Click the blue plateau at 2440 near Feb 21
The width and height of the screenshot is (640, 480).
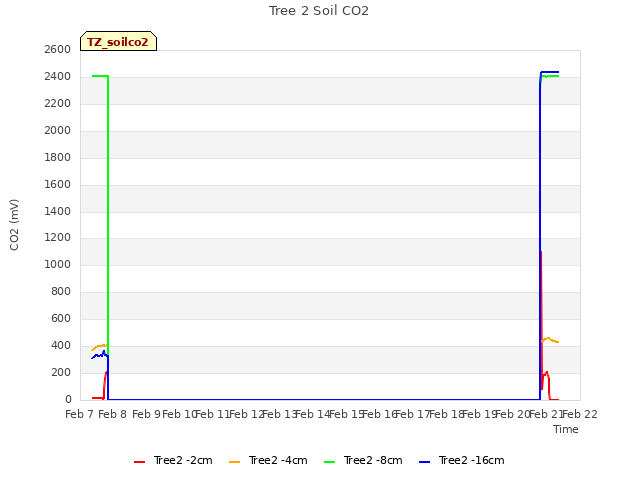tap(550, 72)
